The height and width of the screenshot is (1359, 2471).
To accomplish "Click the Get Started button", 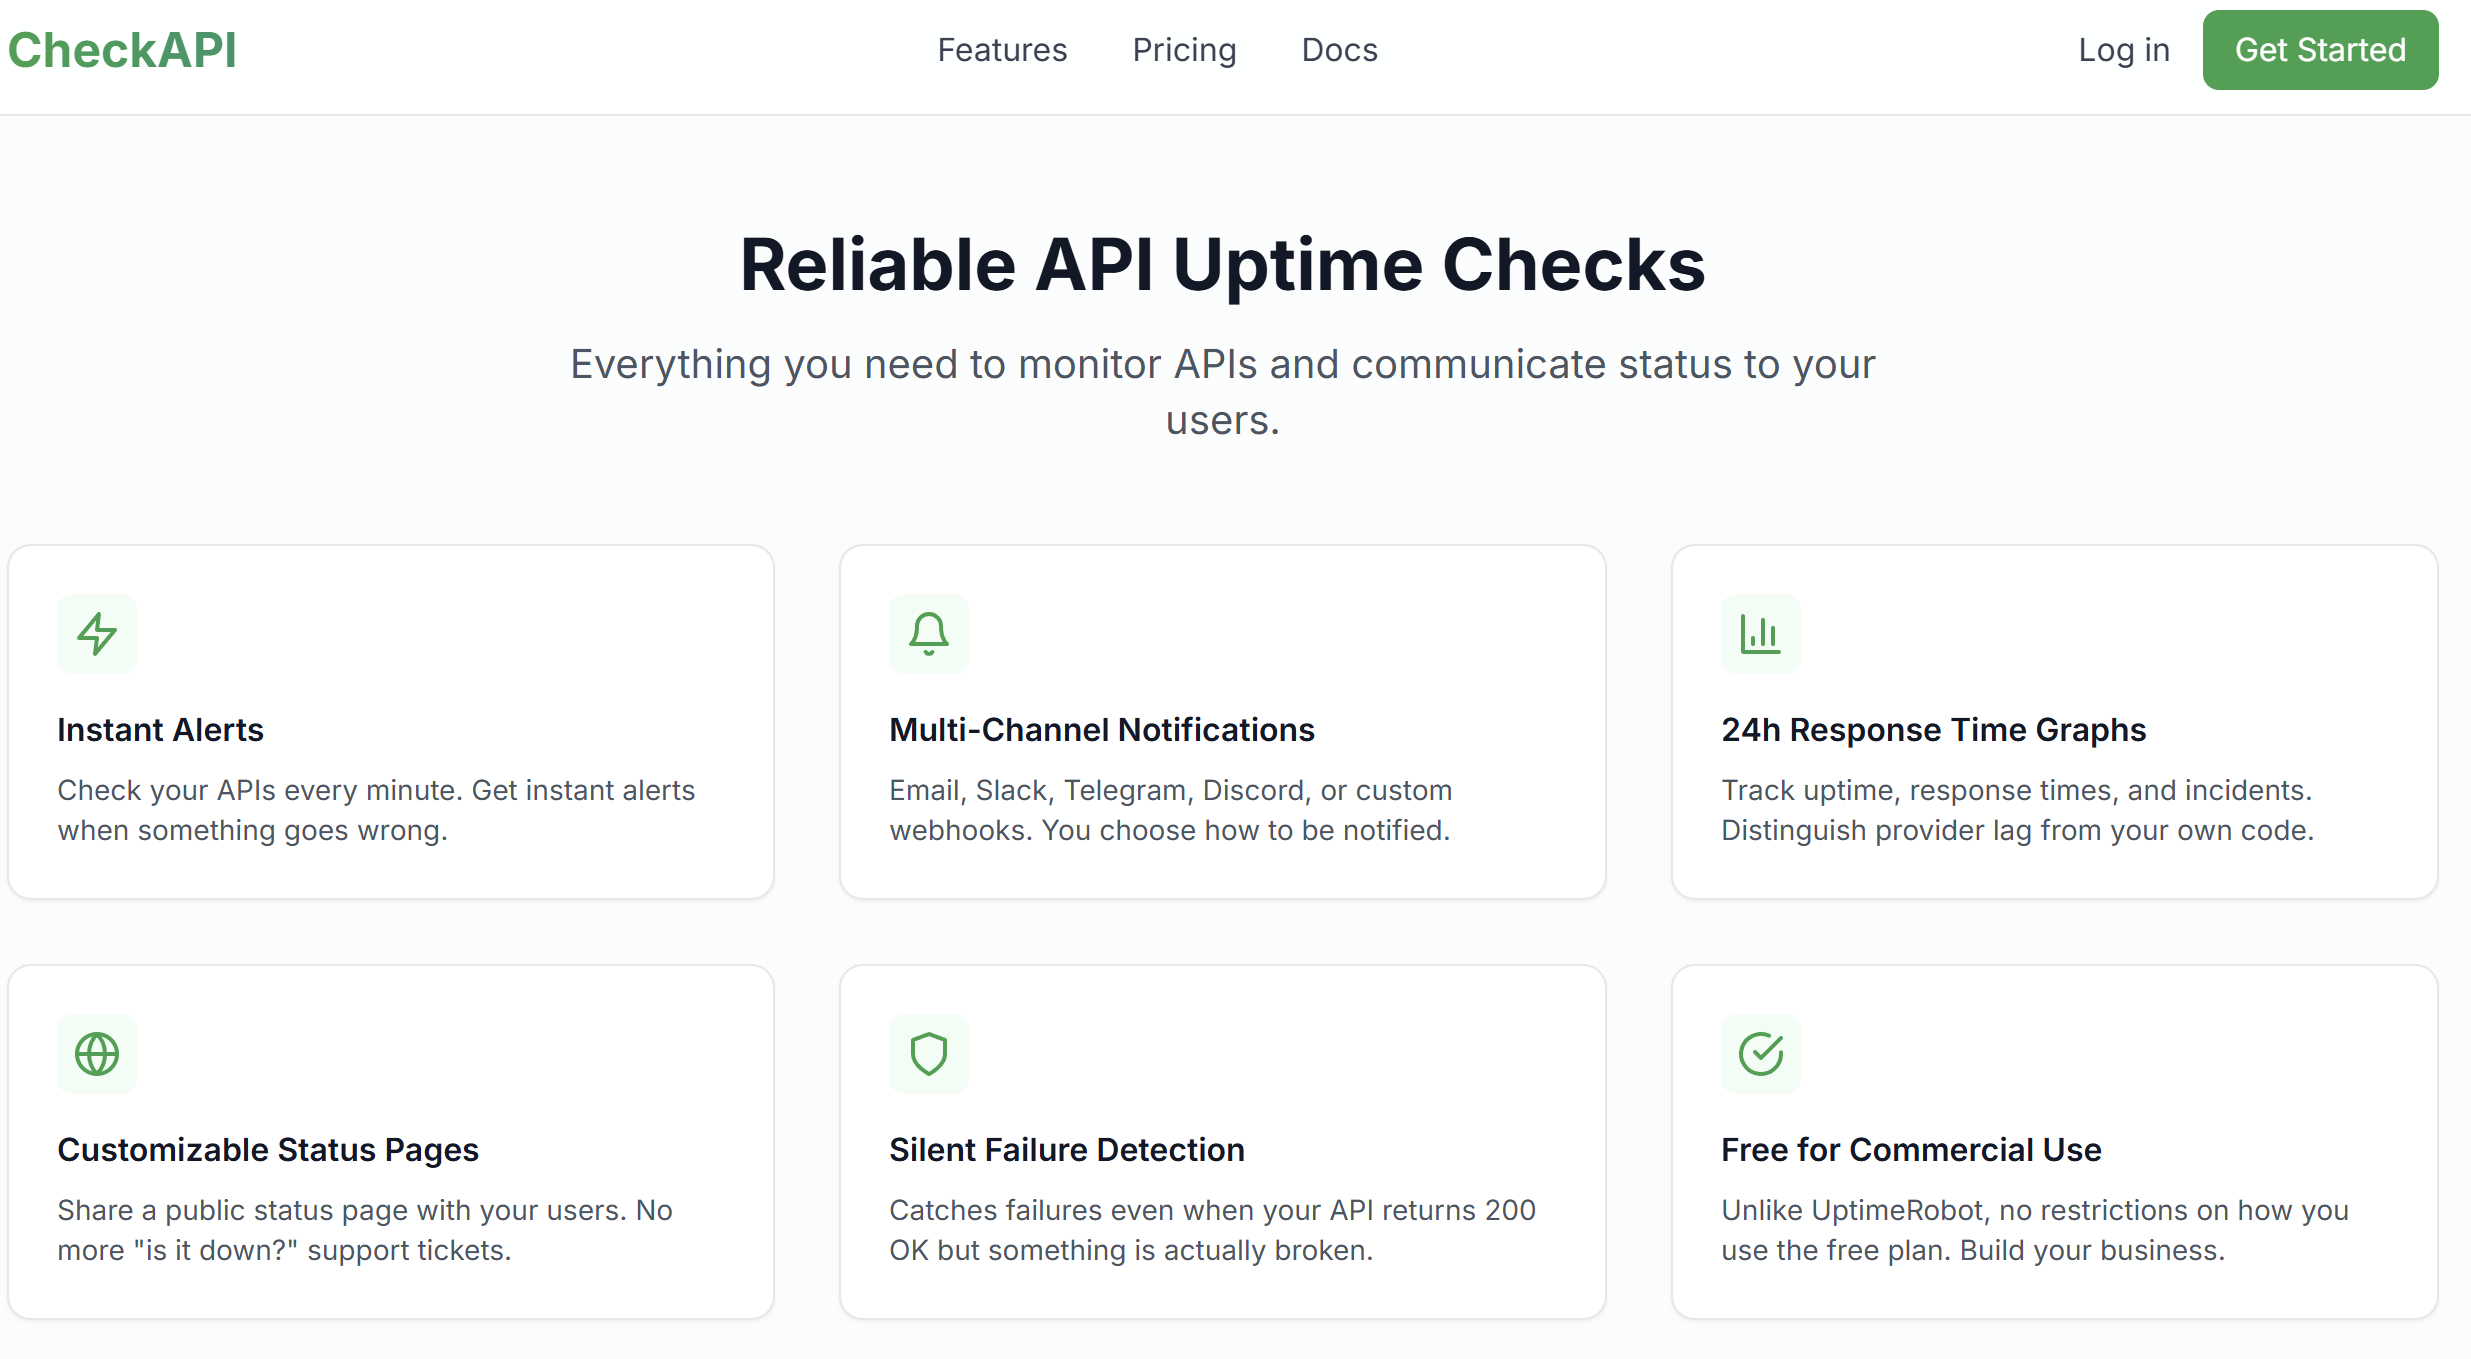I will pos(2319,49).
